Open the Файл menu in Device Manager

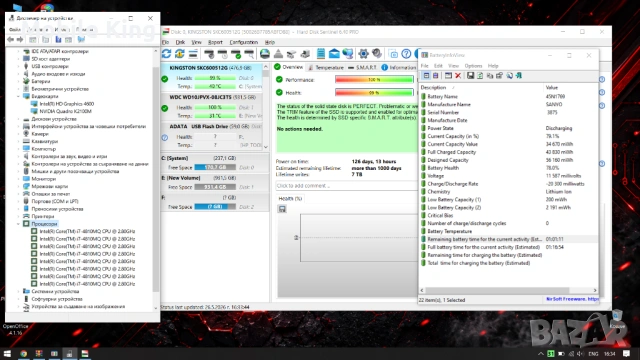(15, 29)
